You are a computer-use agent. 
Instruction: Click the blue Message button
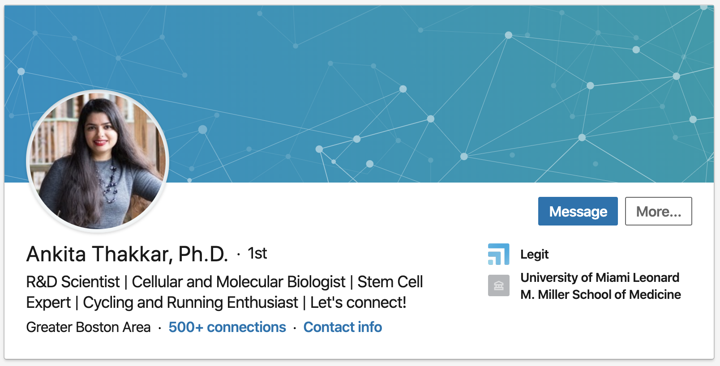click(578, 211)
